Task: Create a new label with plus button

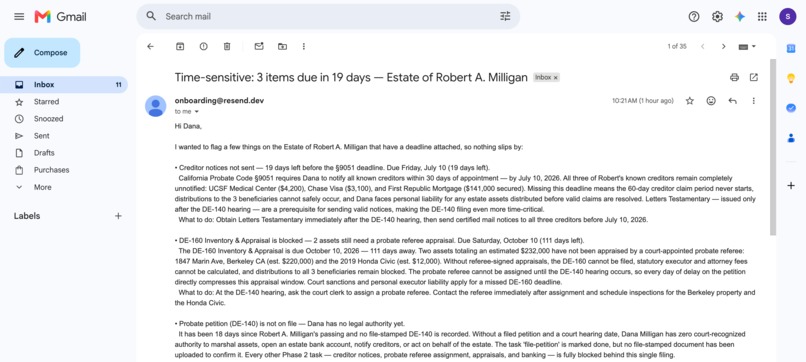Action: tap(118, 216)
